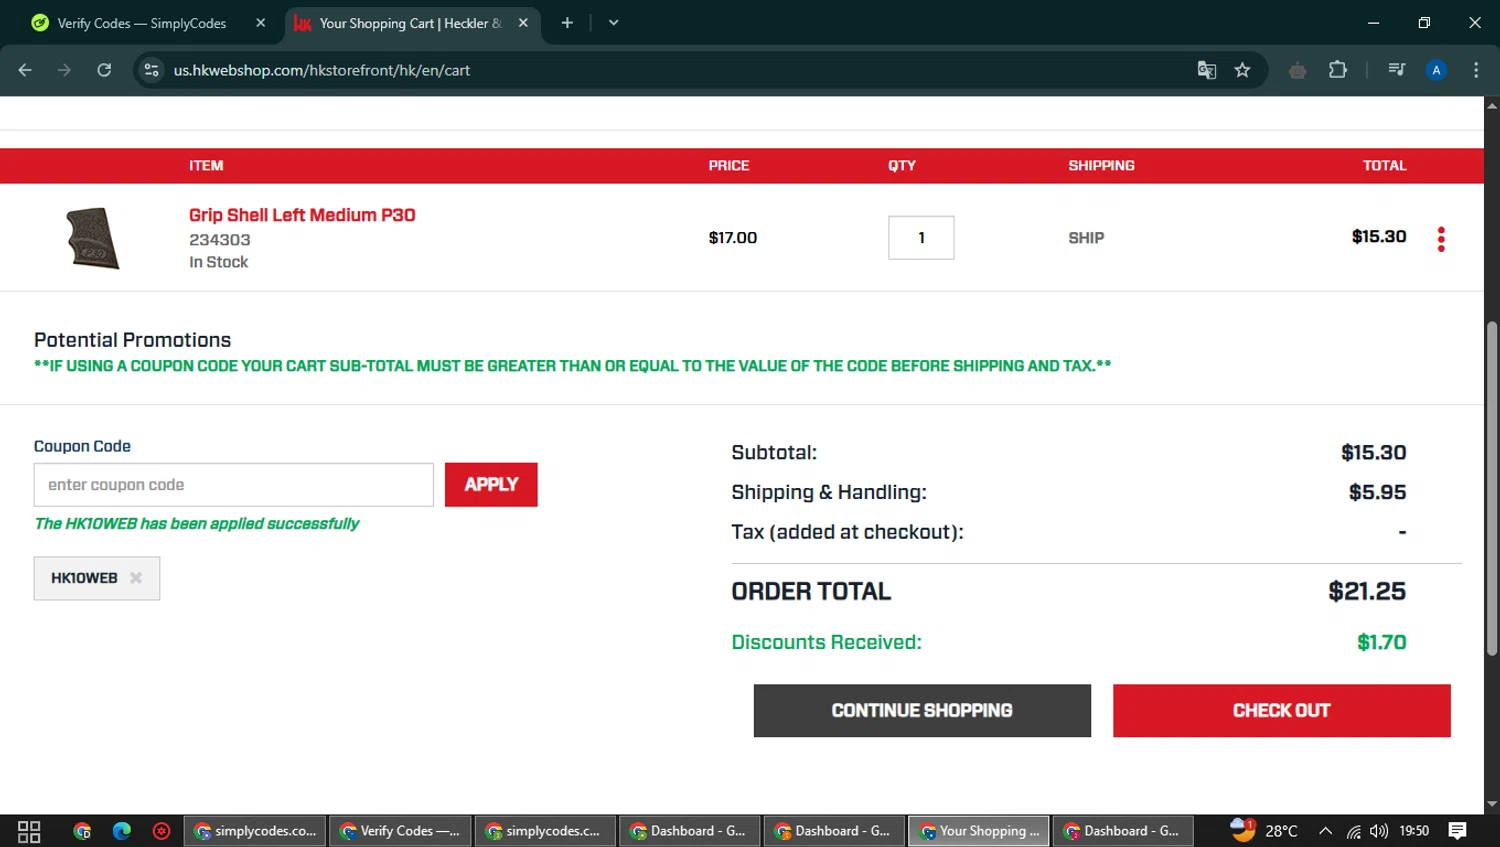The image size is (1500, 847).
Task: Open the network Wi-Fi tray icon
Action: coord(1353,831)
